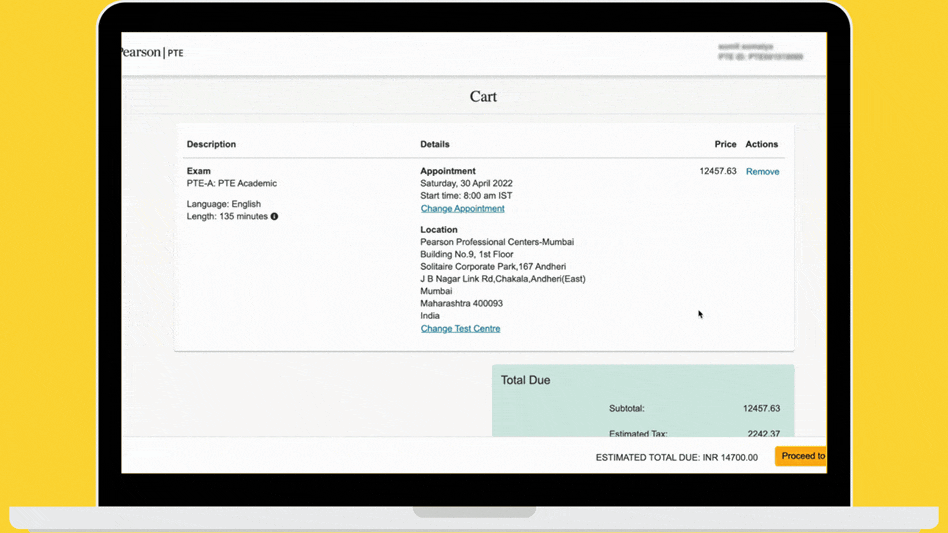
Task: Click 'Start time: 8:00 am IST'
Action: [x=466, y=196]
